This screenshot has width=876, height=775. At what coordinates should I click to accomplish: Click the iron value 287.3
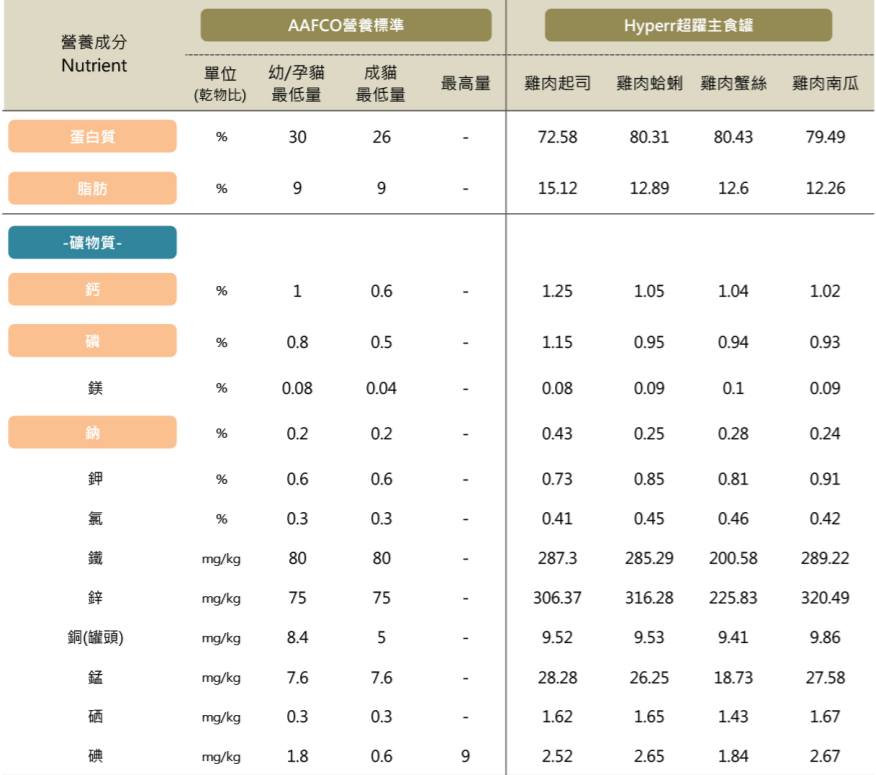[557, 558]
